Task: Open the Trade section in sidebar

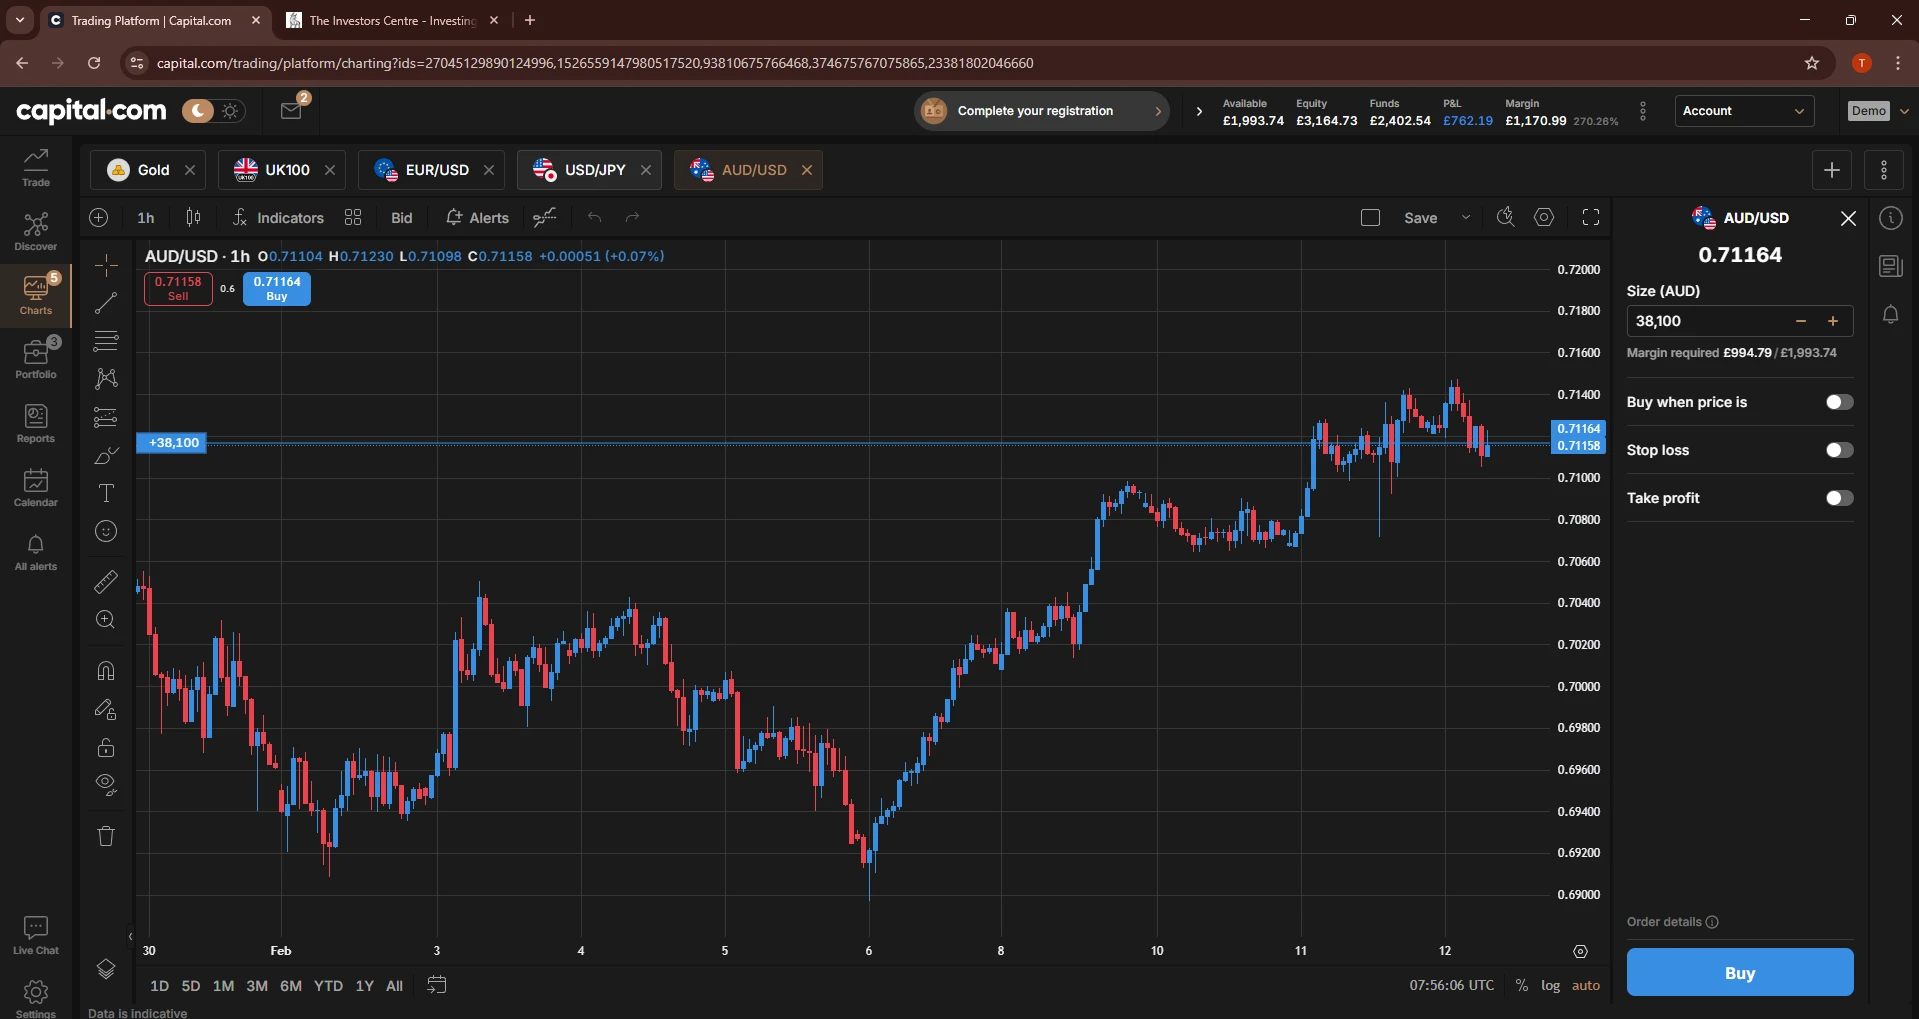Action: (x=36, y=168)
